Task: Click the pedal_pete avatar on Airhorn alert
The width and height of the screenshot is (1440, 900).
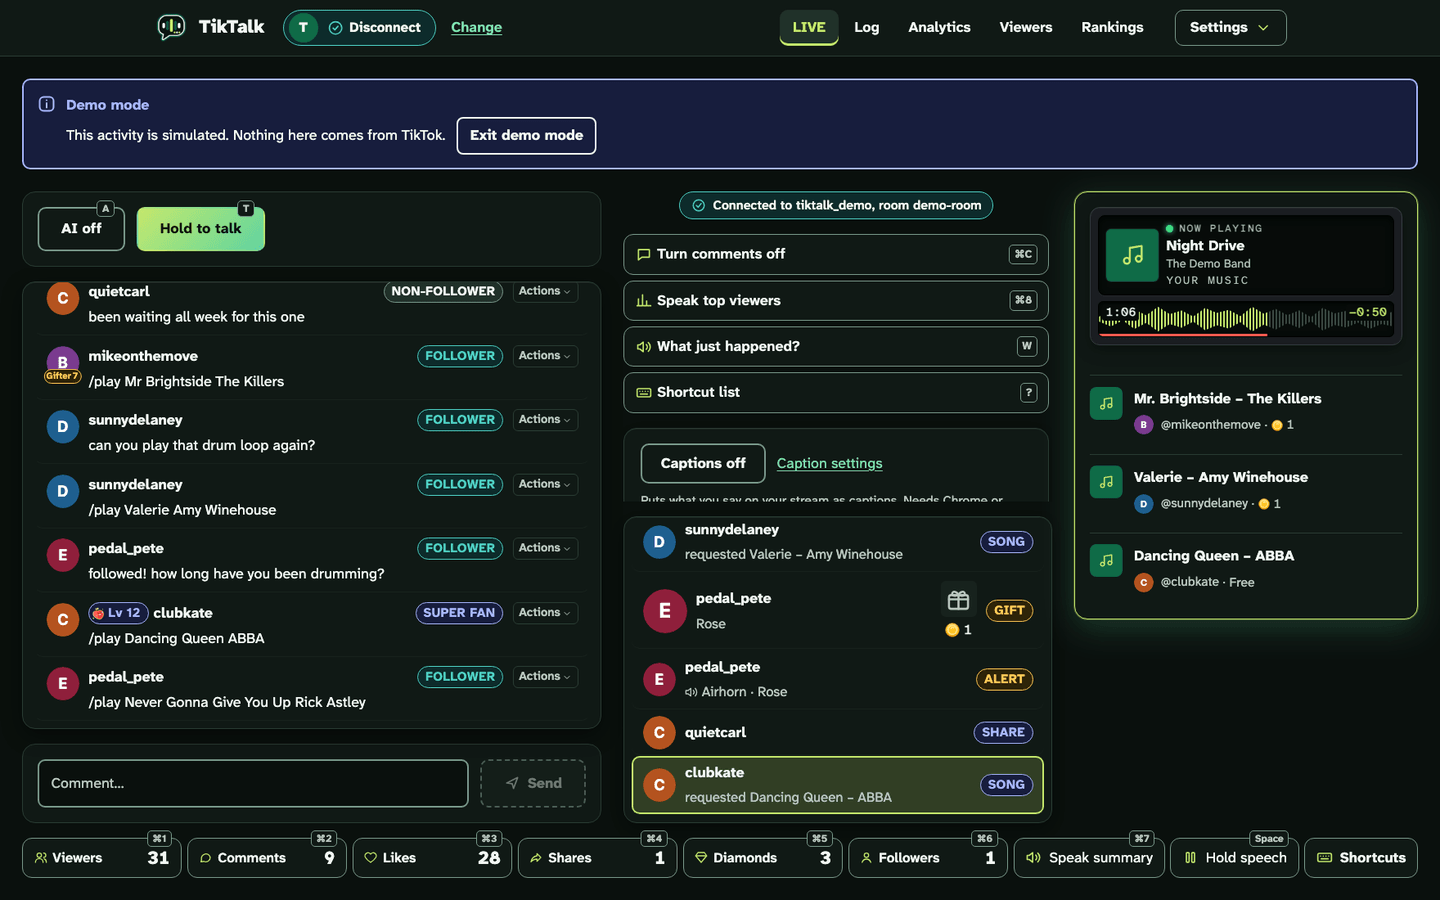Action: point(658,680)
